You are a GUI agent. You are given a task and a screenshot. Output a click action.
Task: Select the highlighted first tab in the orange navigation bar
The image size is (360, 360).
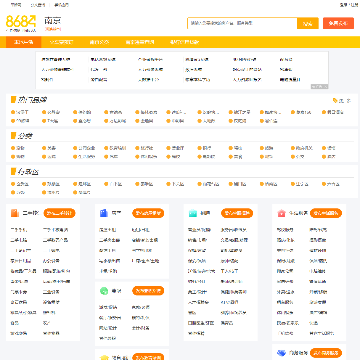[x=23, y=42]
